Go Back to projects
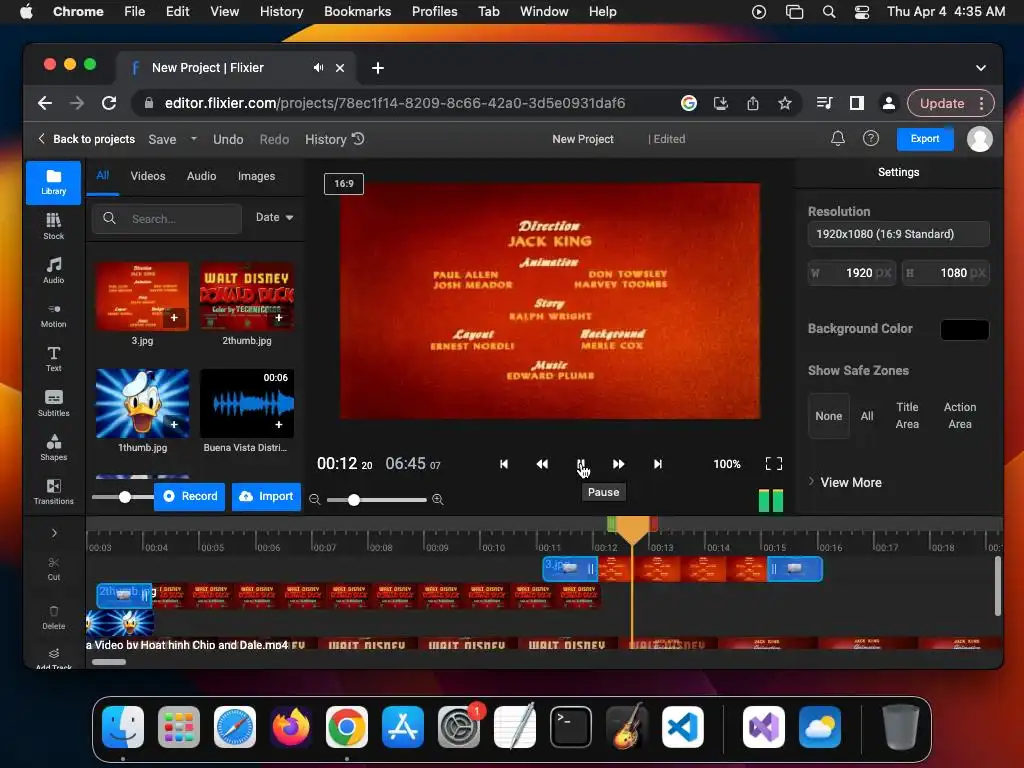The width and height of the screenshot is (1024, 768). (x=86, y=139)
